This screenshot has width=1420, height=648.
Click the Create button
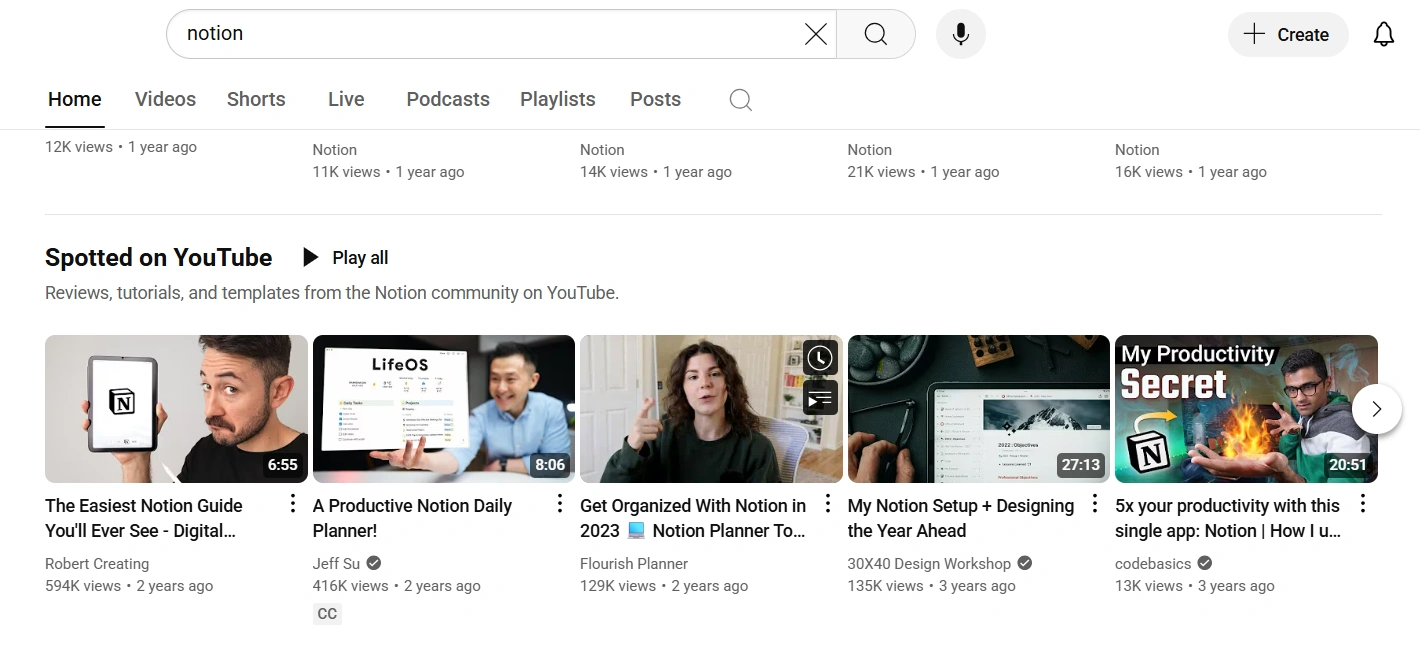(1288, 34)
